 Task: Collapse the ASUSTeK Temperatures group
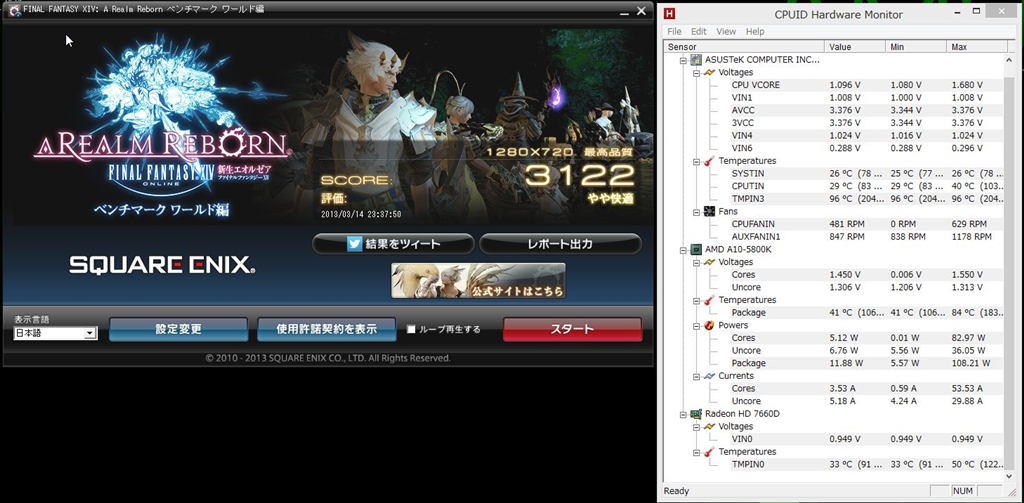click(697, 161)
